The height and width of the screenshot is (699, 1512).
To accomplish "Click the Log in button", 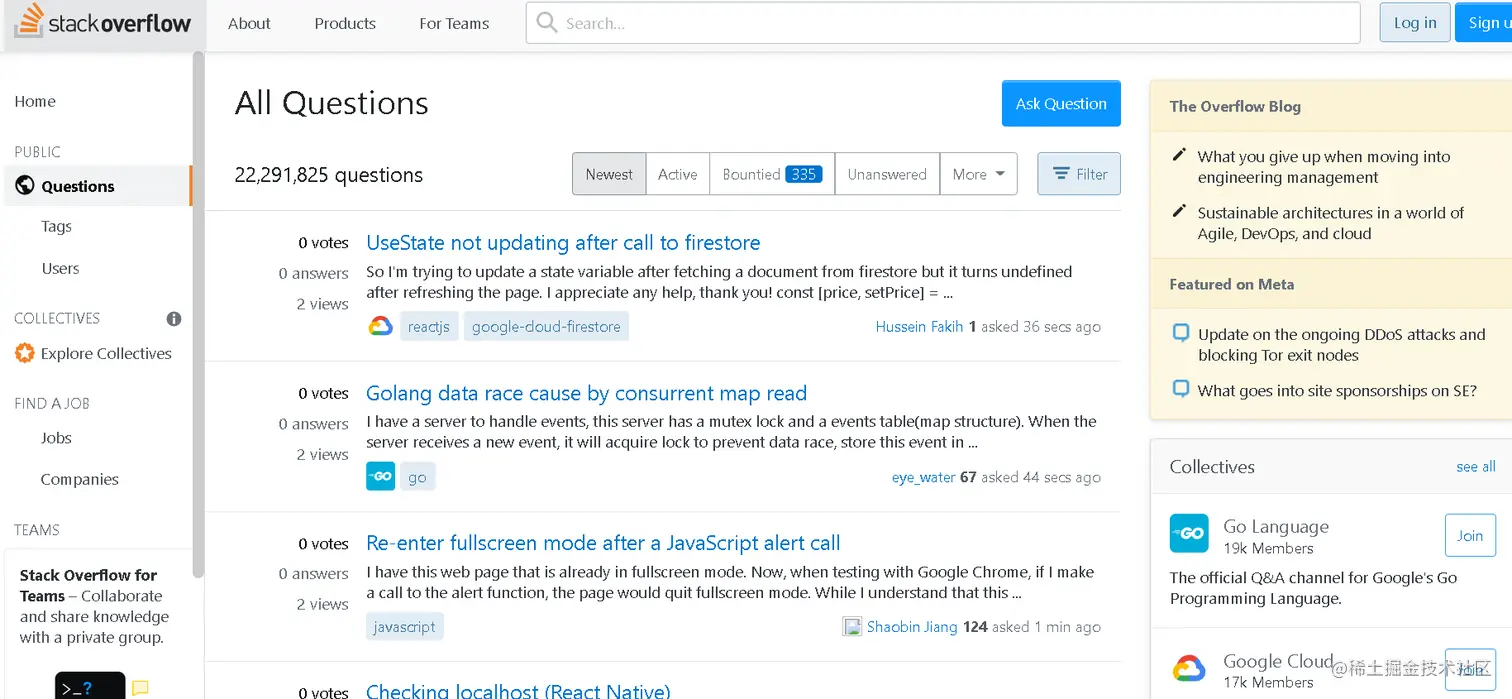I will [1415, 23].
